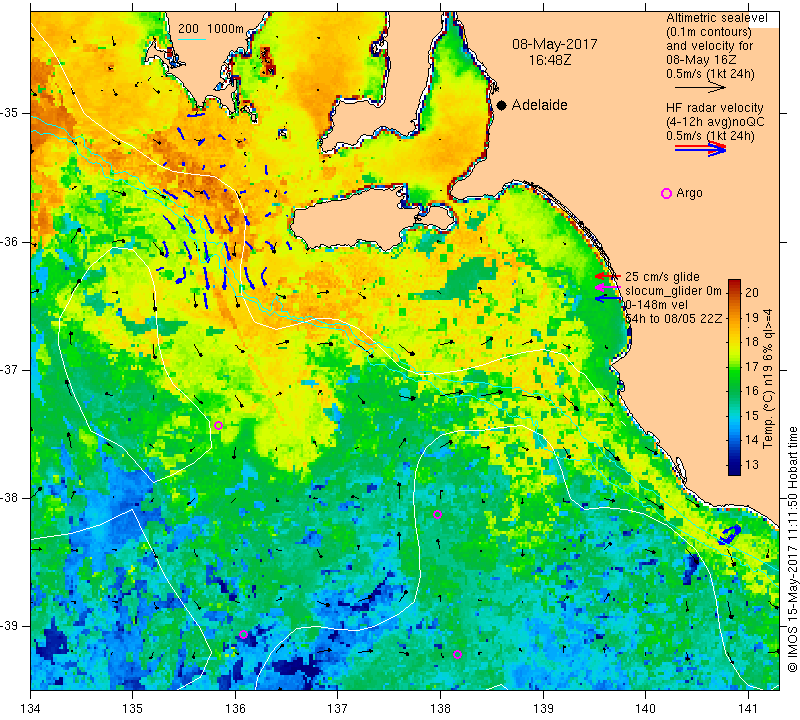Viewport: 800px width, 720px height.
Task: Click the magenta Argo circle in the legend
Action: click(666, 193)
